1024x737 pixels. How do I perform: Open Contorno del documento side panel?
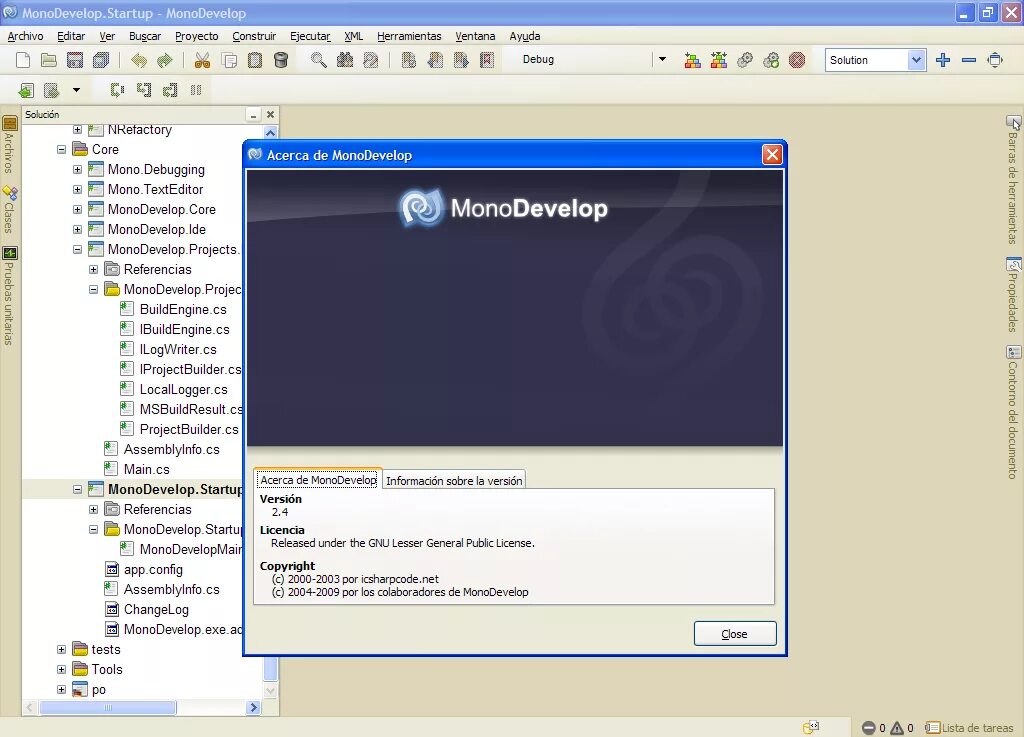tap(1013, 412)
